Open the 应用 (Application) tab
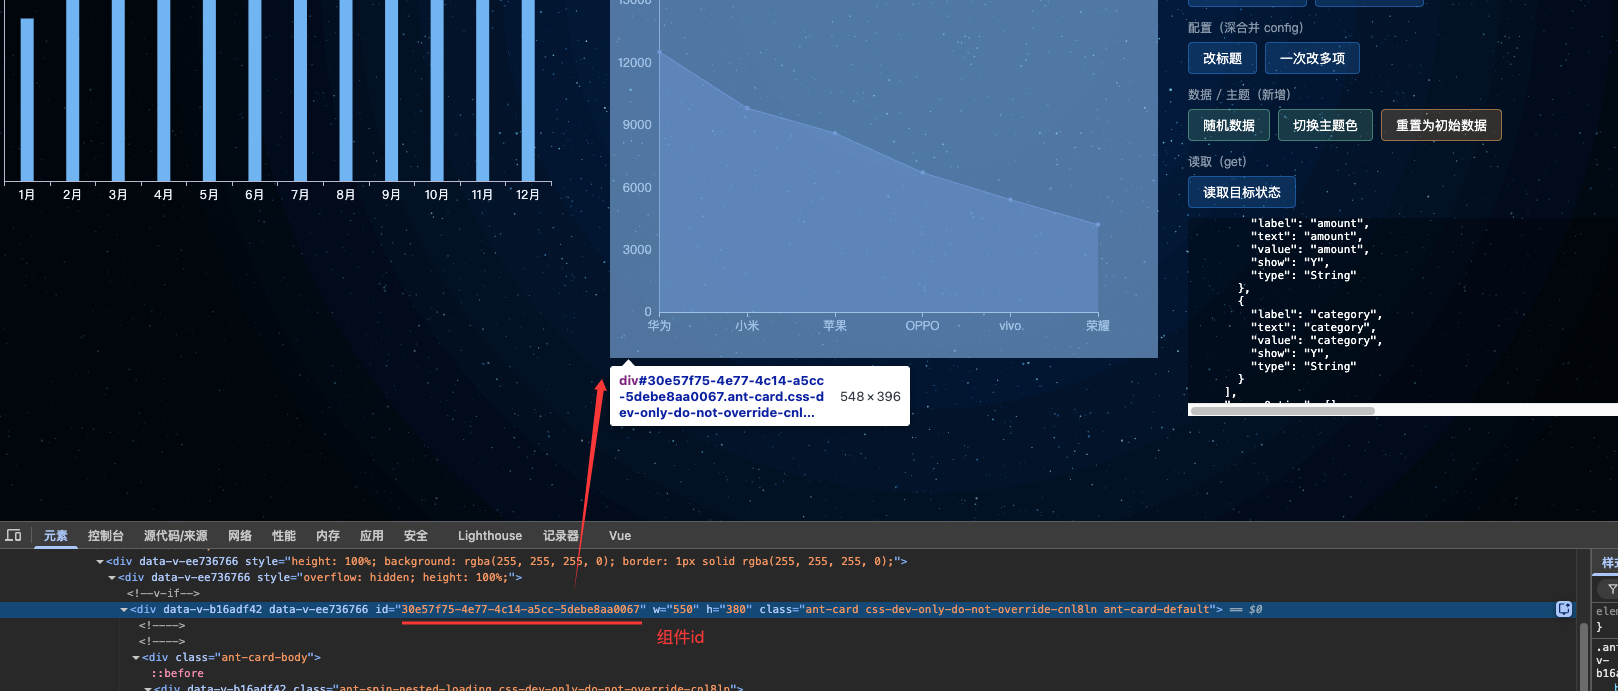 coord(372,535)
